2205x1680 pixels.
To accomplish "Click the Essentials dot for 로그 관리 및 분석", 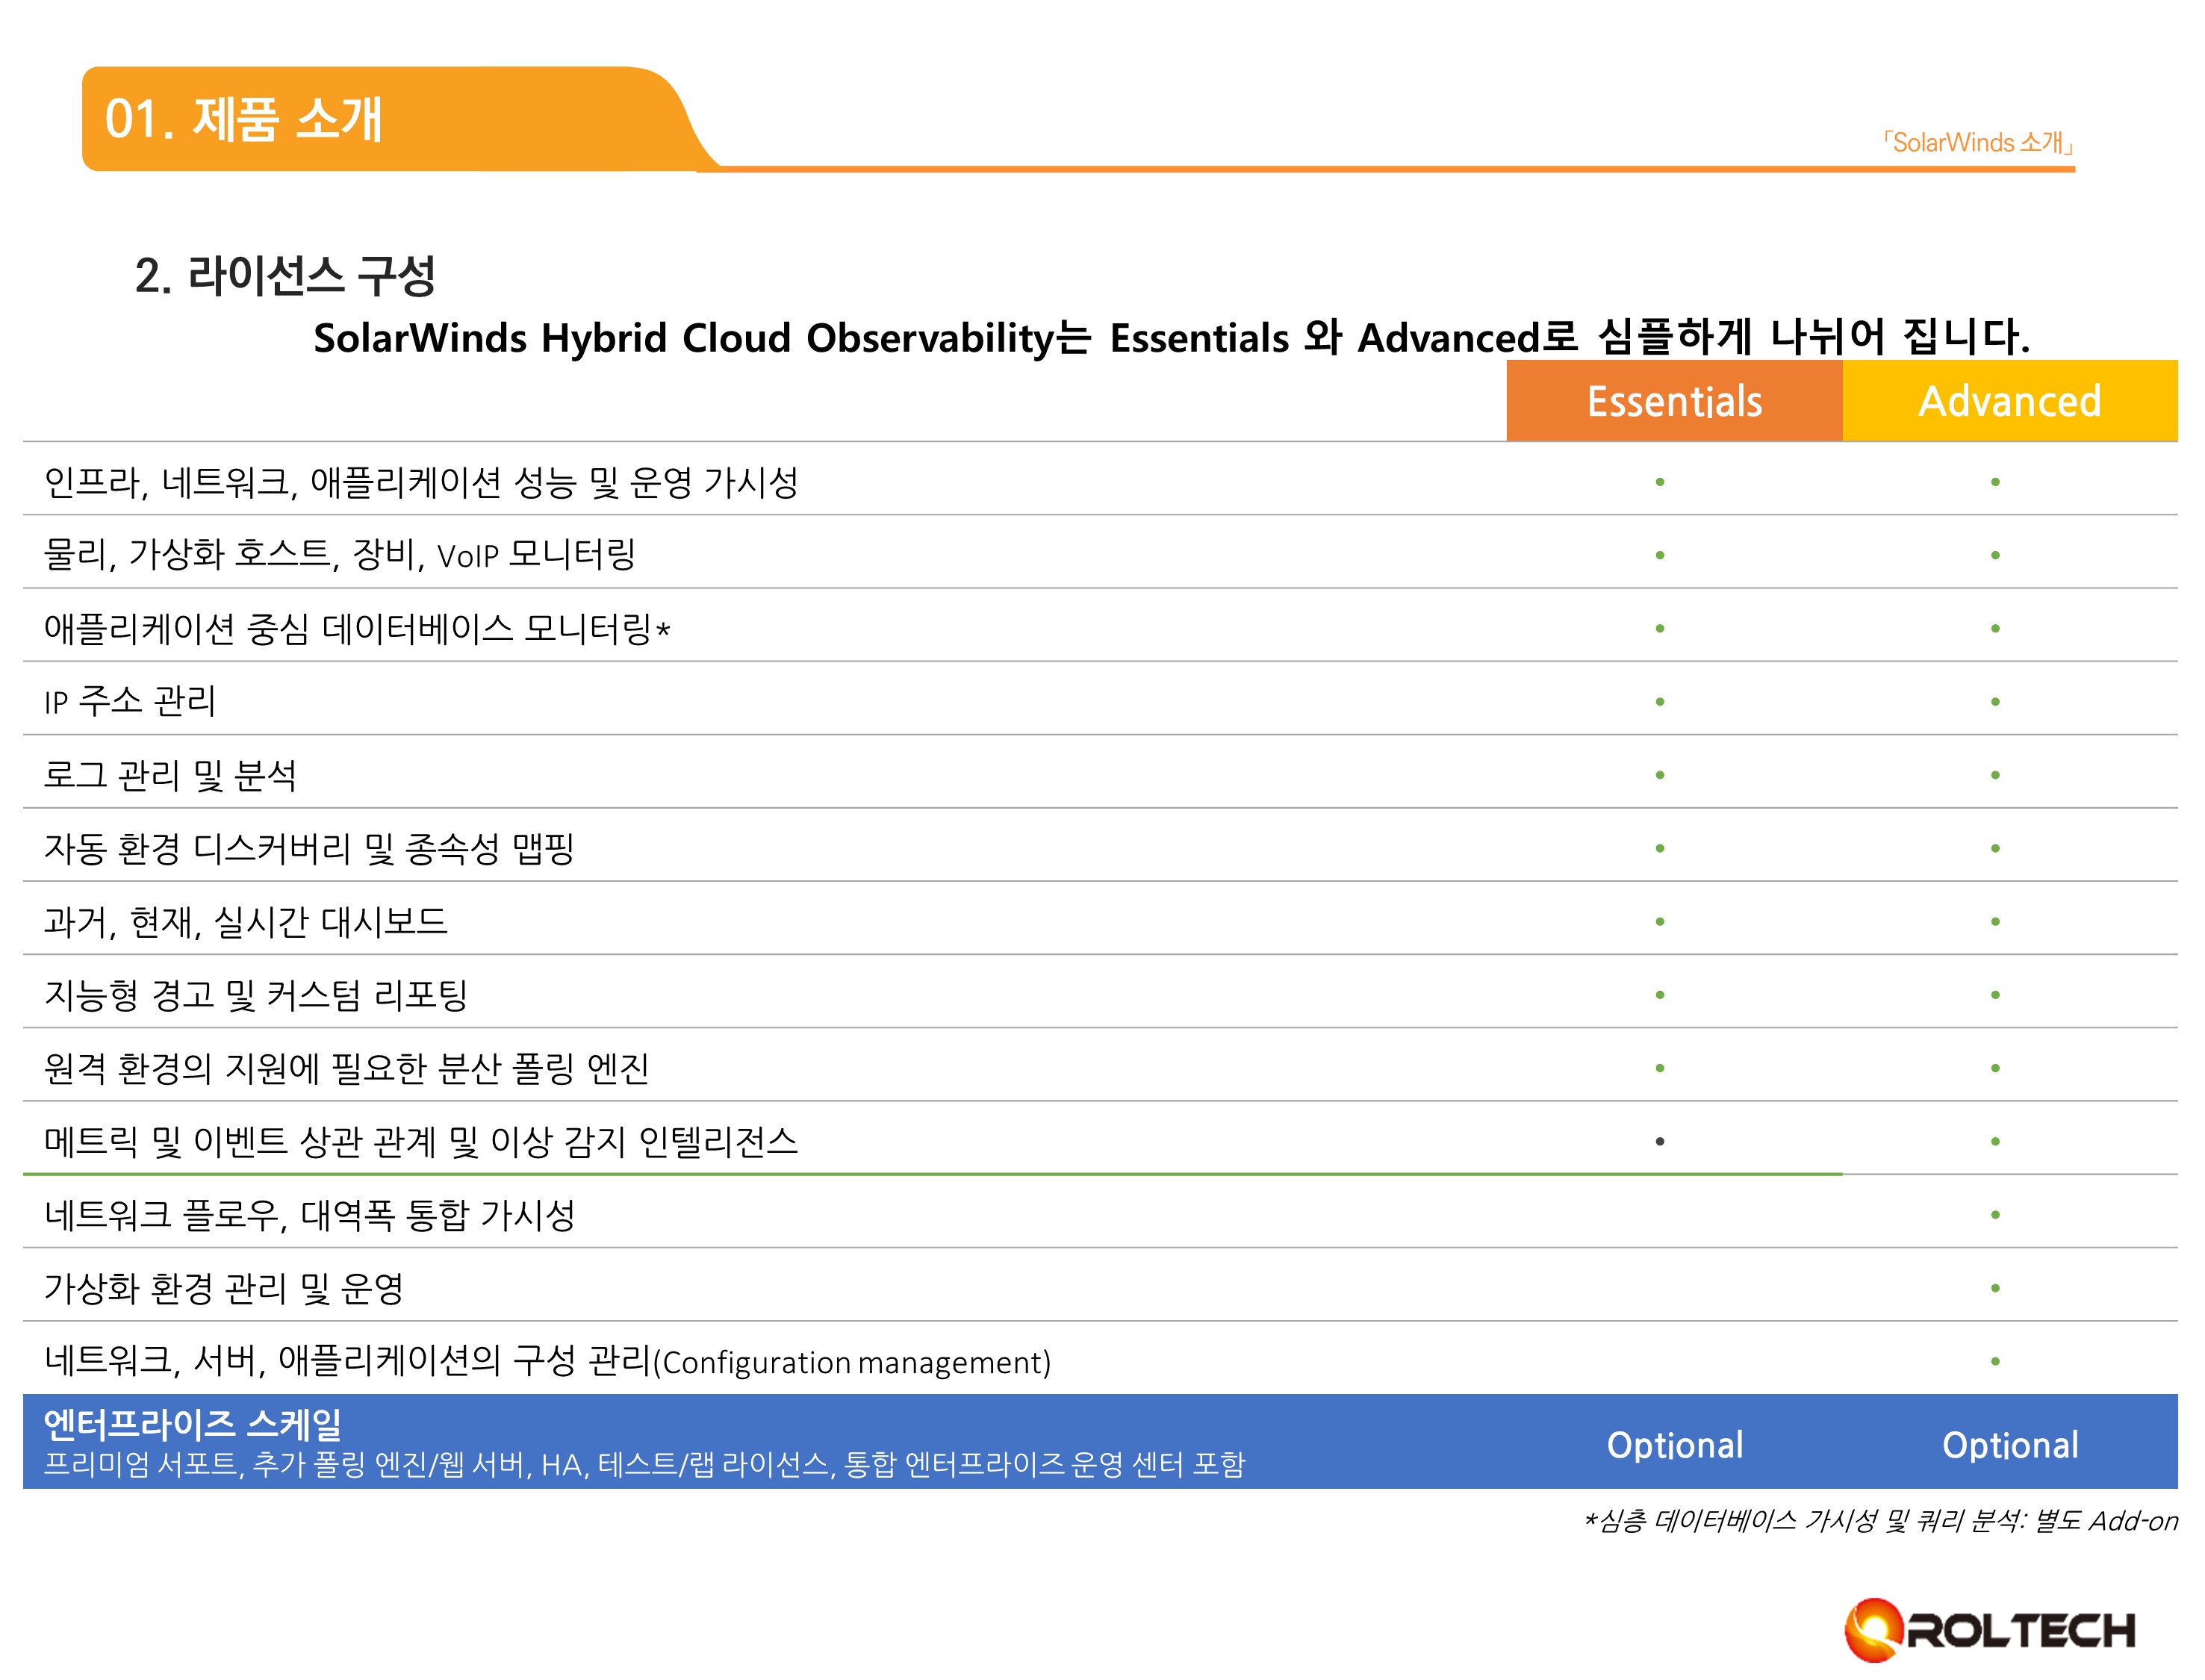I will 1660,775.
